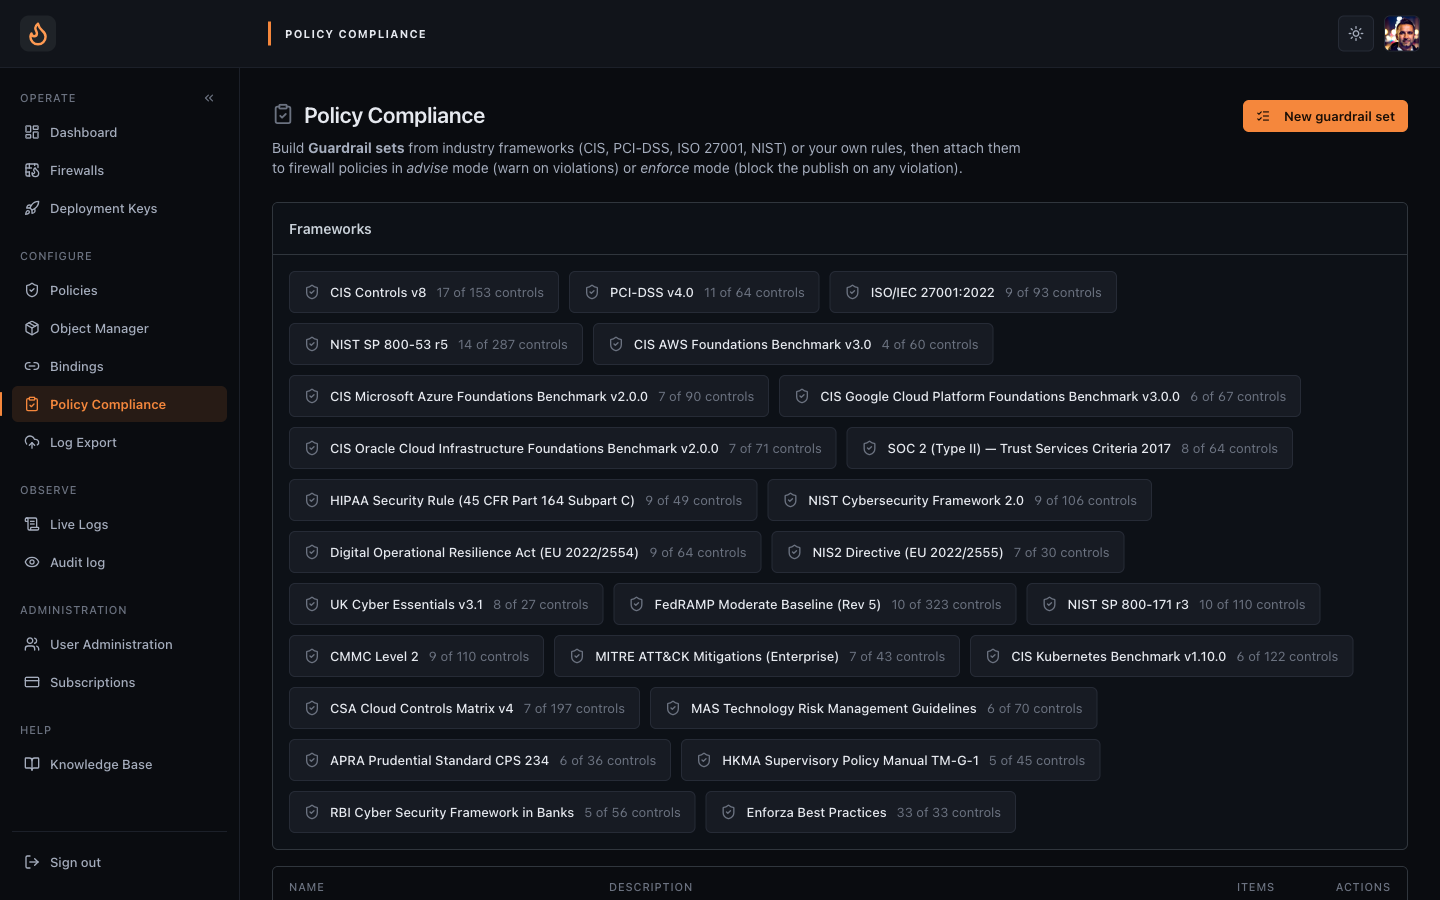The height and width of the screenshot is (900, 1440).
Task: Select Enforza Best Practices framework
Action: [x=860, y=812]
